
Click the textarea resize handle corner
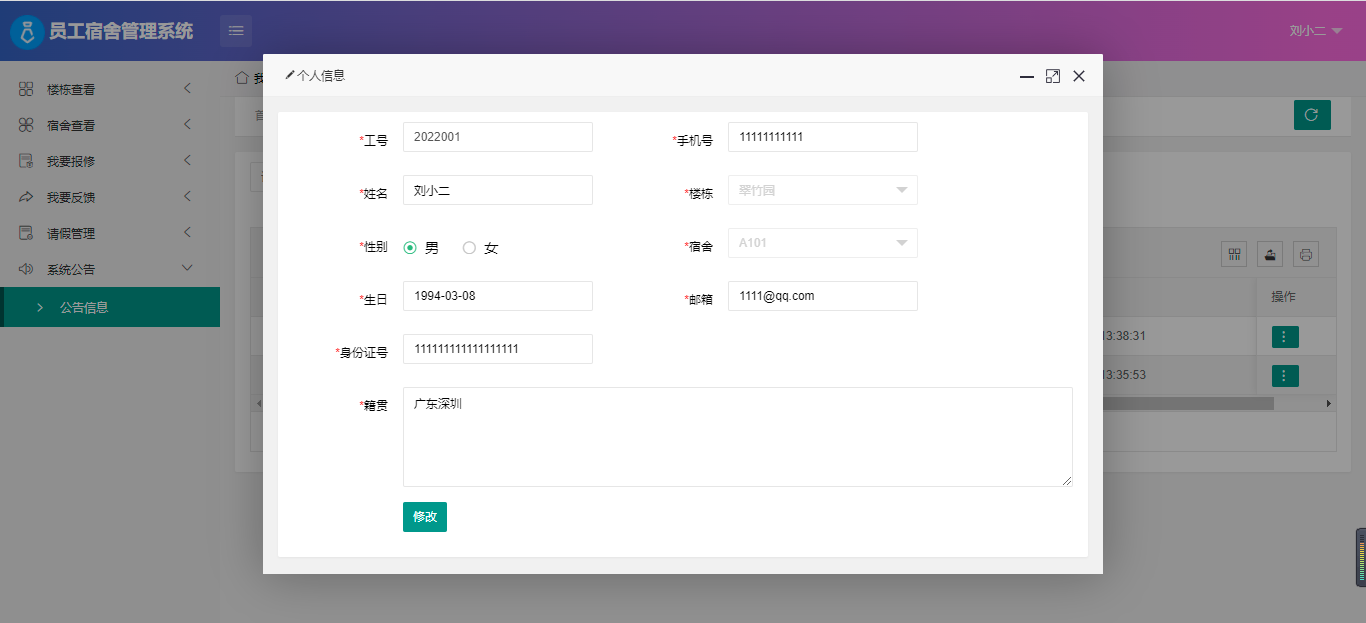click(x=1067, y=481)
